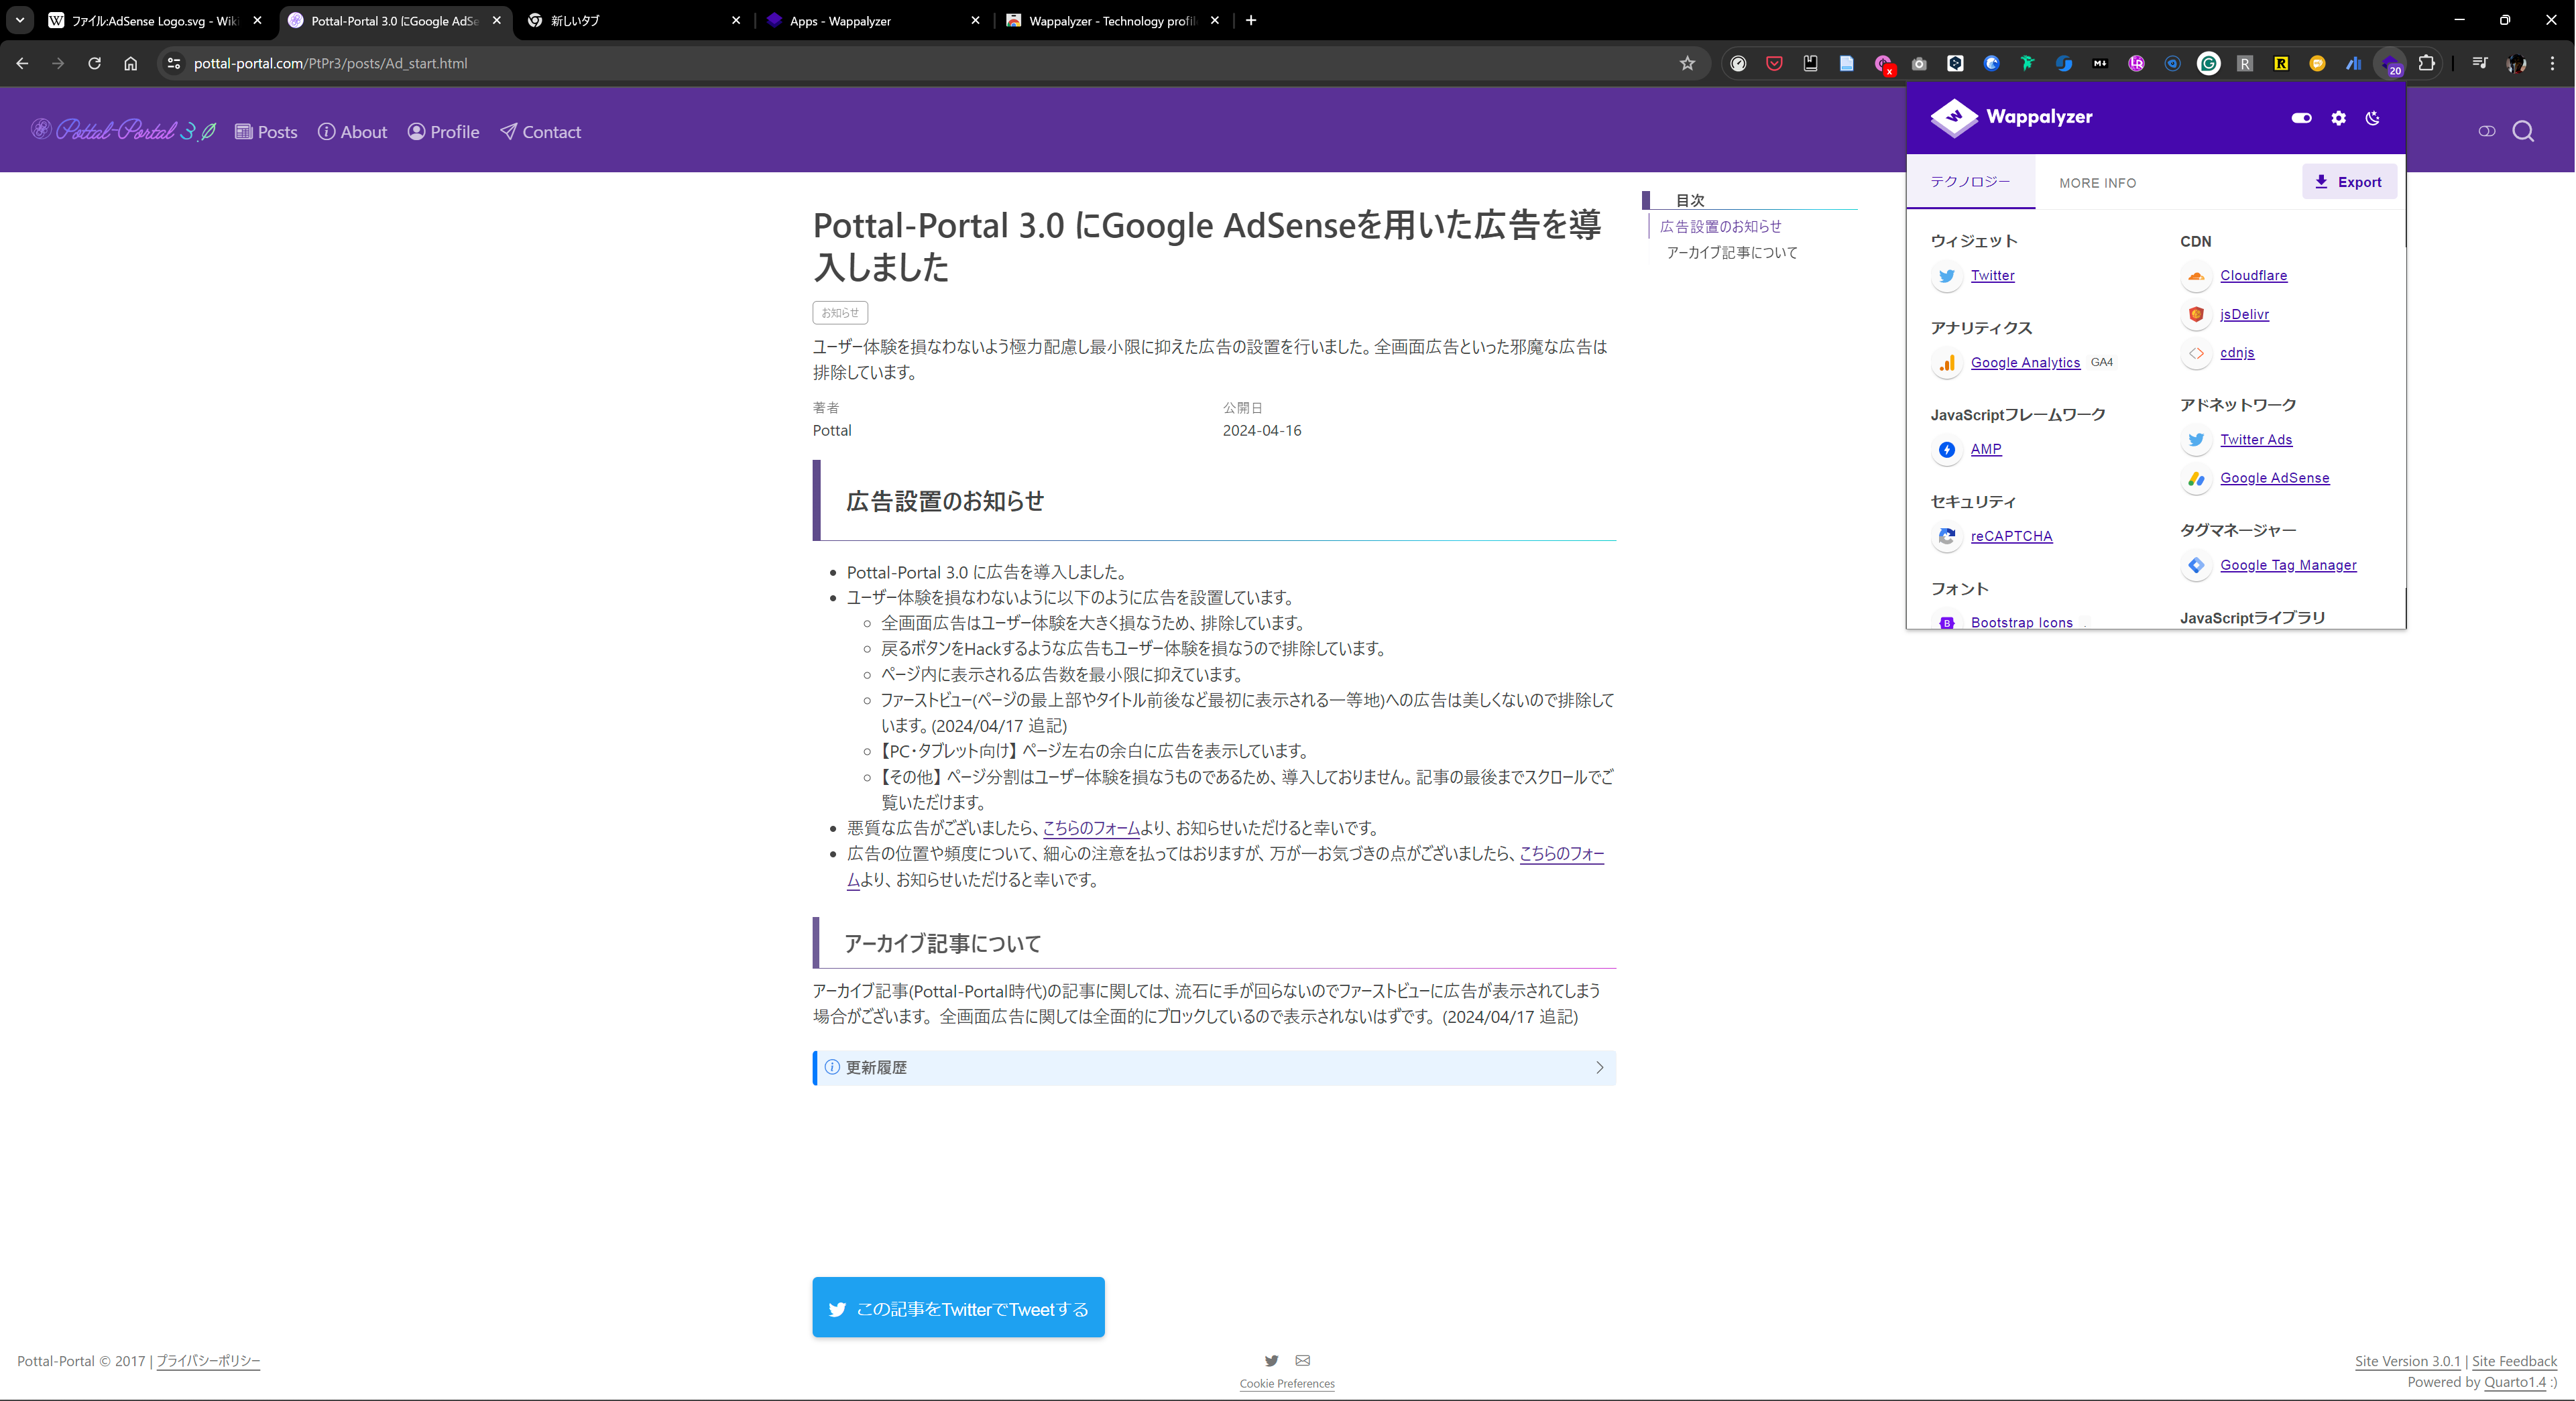The image size is (2576, 1401).
Task: Switch to MORE INFO tab
Action: (x=2097, y=183)
